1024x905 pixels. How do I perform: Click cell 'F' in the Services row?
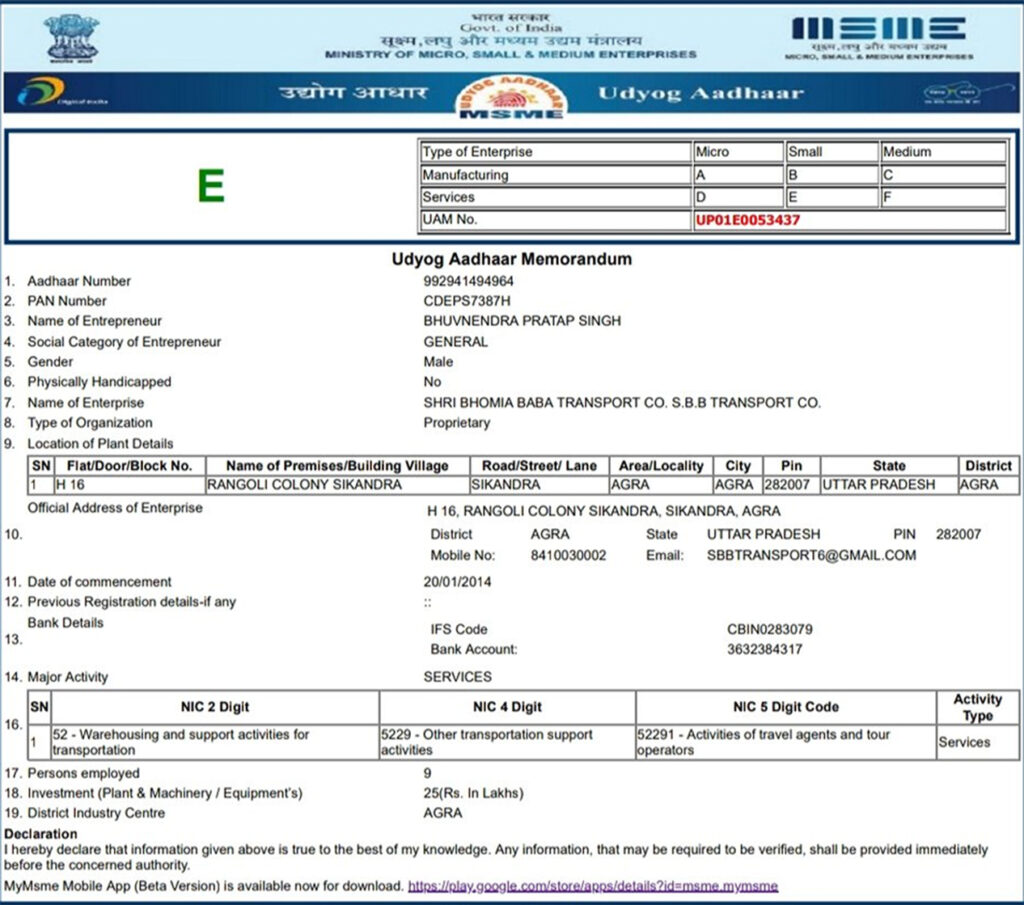(x=943, y=197)
